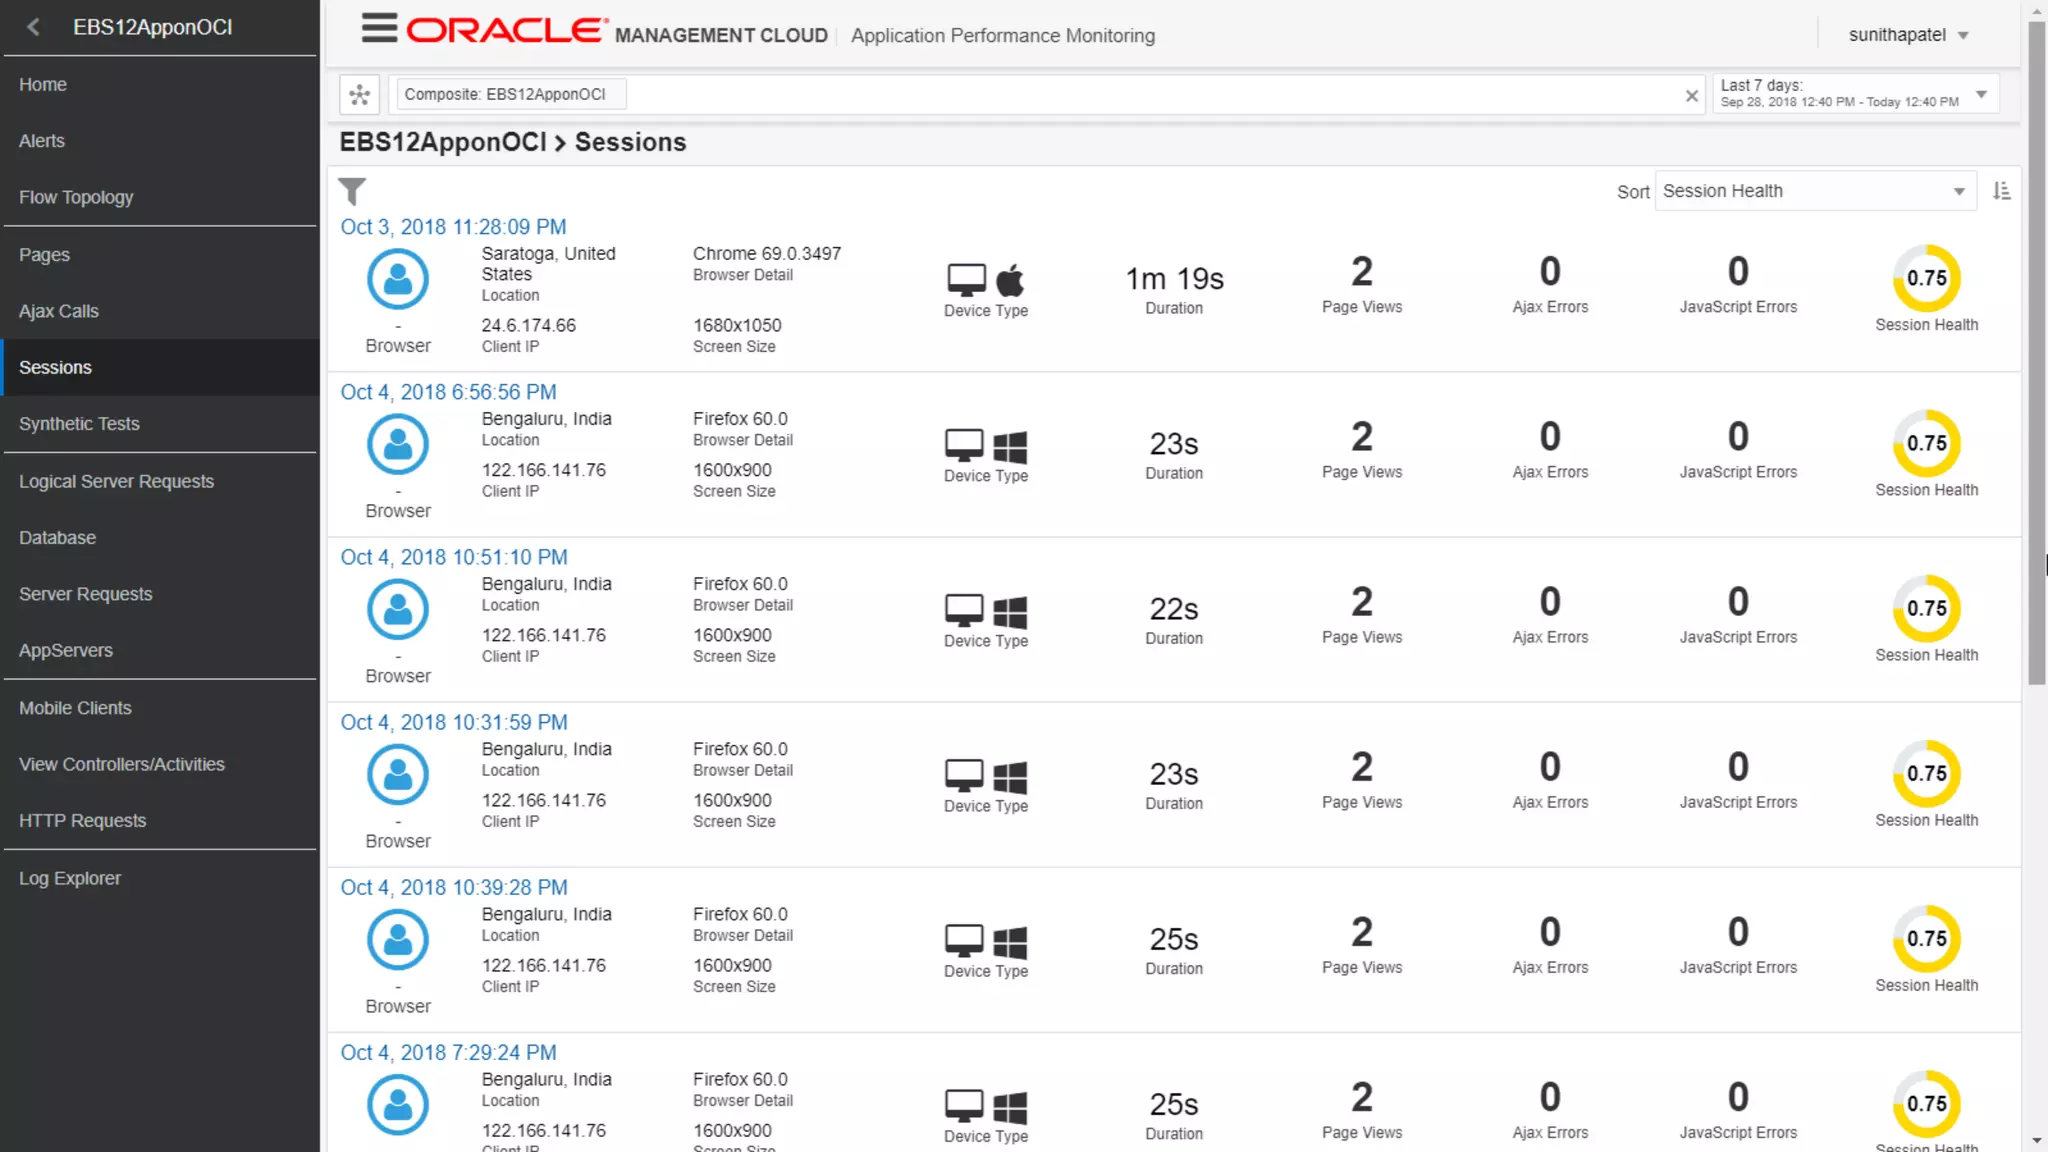Click user avatar for Oct 4 10:51:10 session
The height and width of the screenshot is (1152, 2048).
pyautogui.click(x=398, y=609)
